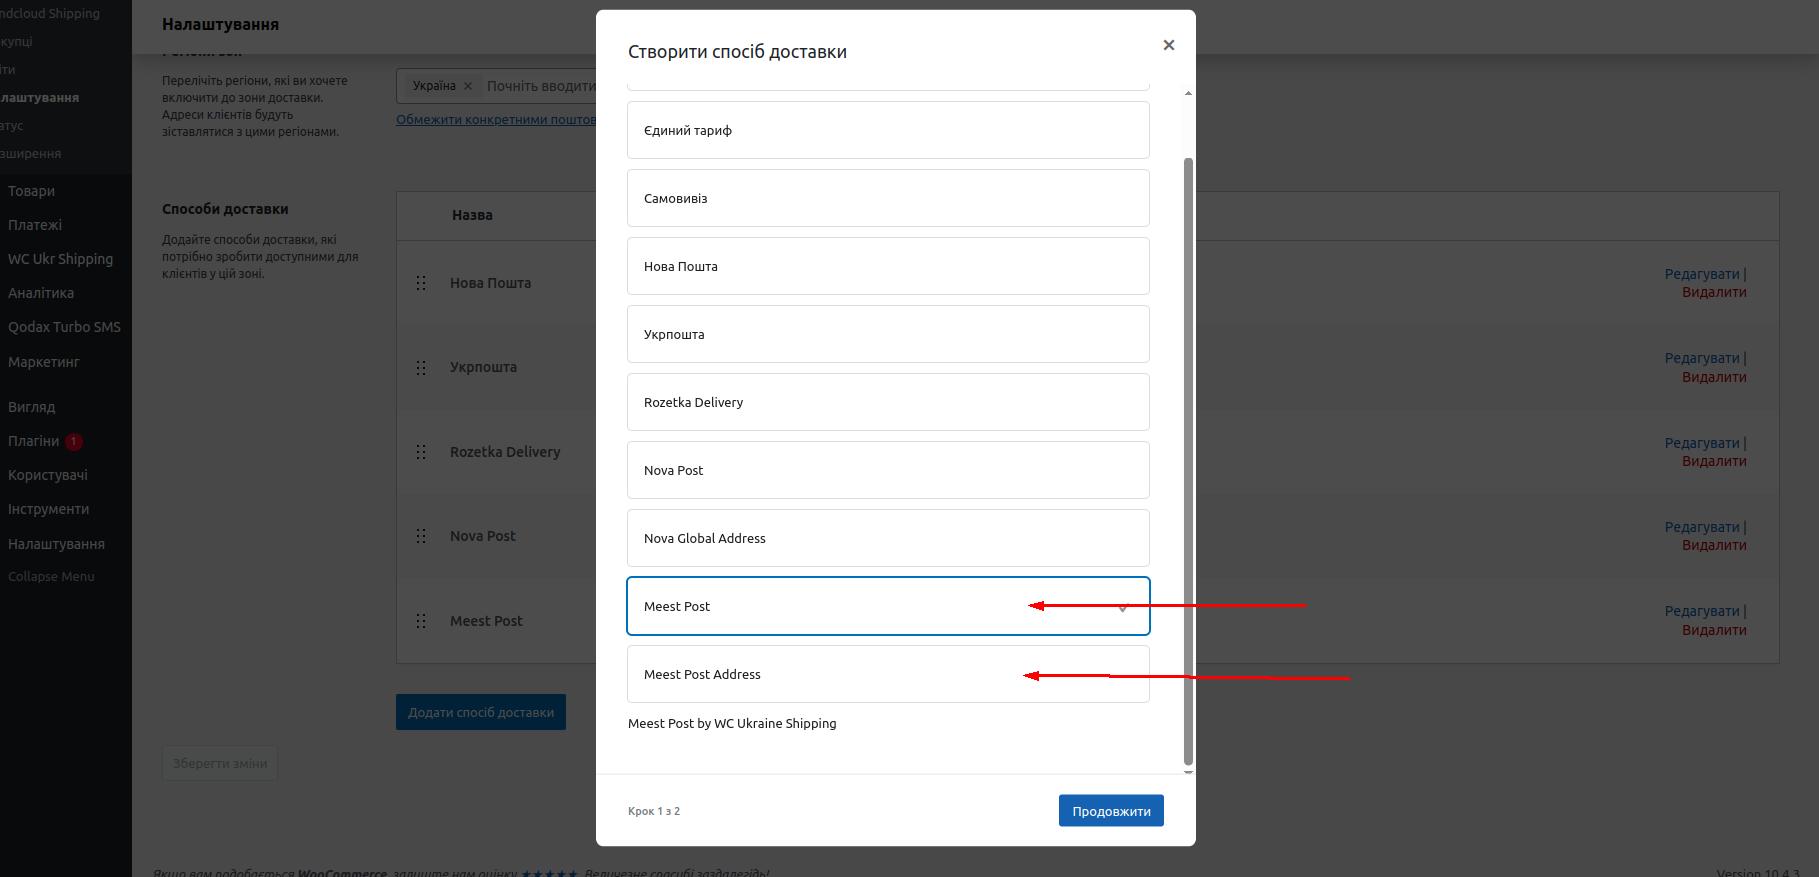Open WC Ukr Shipping sidebar menu
This screenshot has width=1819, height=877.
pyautogui.click(x=60, y=259)
